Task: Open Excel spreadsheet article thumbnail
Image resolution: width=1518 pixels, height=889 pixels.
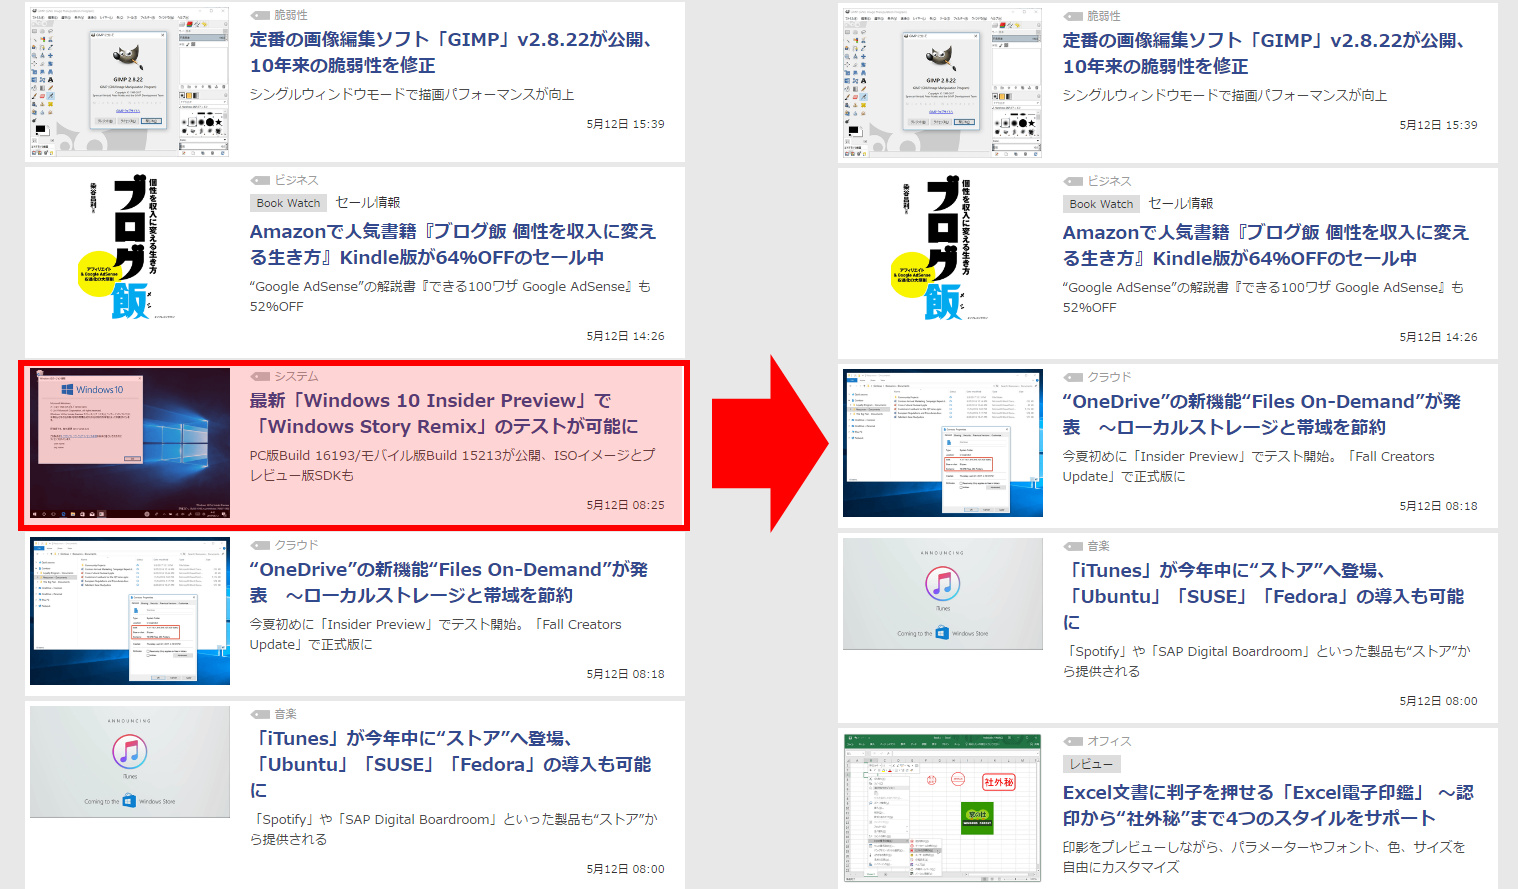Action: point(943,808)
